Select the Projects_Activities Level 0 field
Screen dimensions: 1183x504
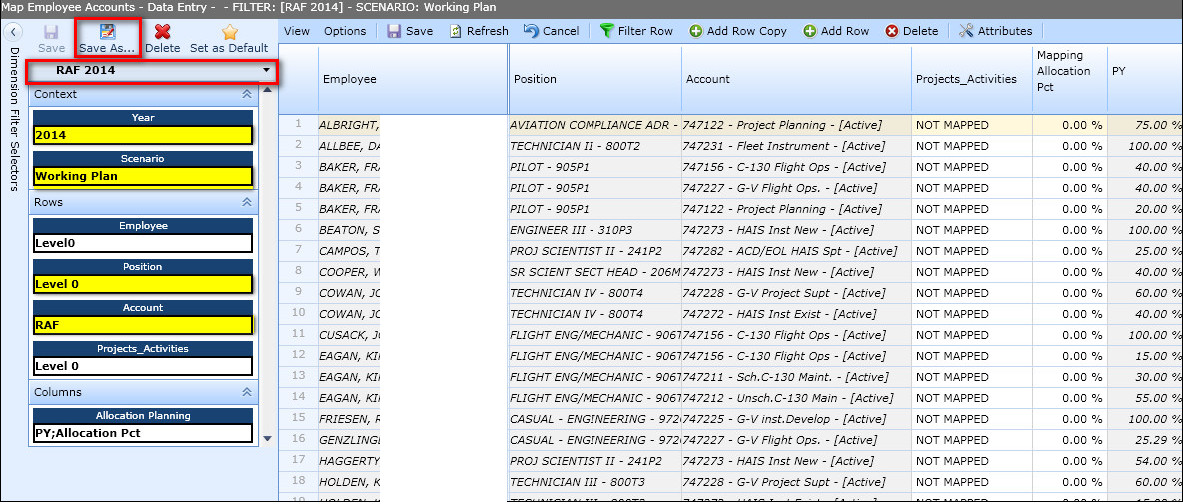[143, 366]
